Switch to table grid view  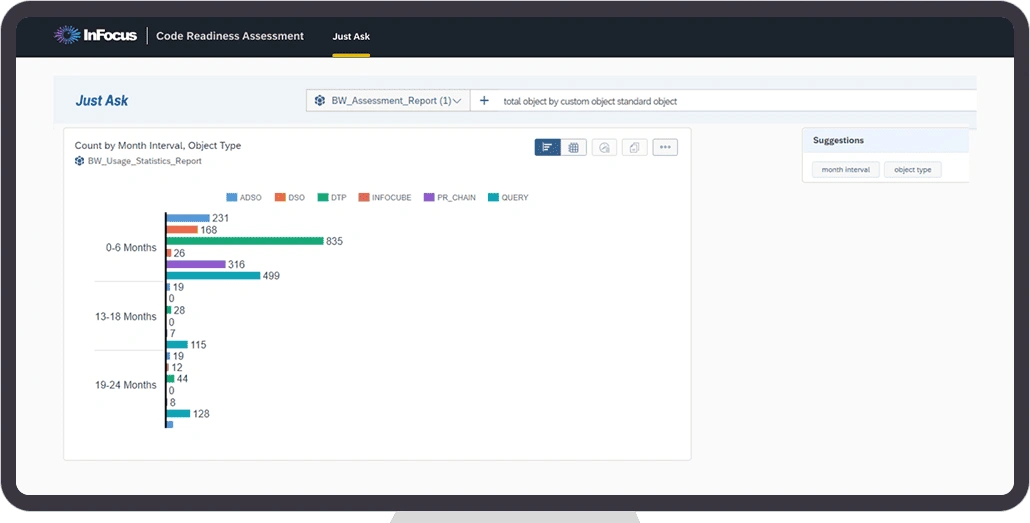coord(574,148)
